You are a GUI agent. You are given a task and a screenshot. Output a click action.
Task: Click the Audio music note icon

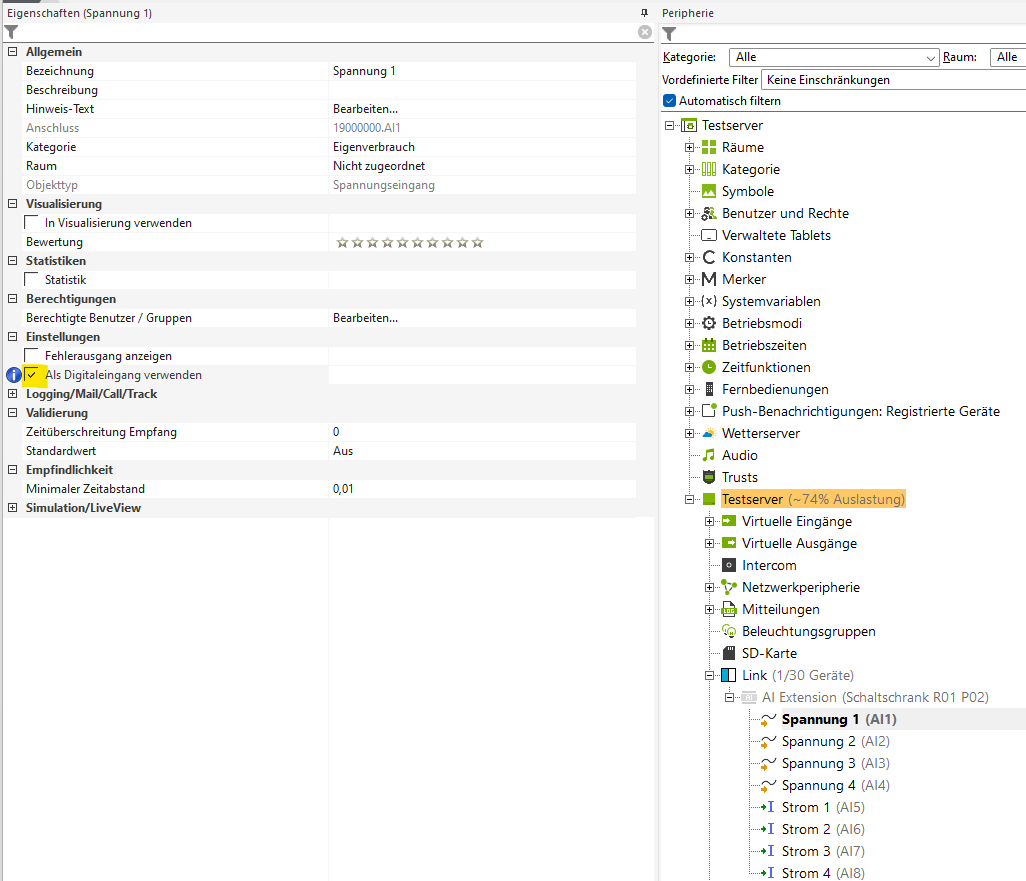point(709,455)
